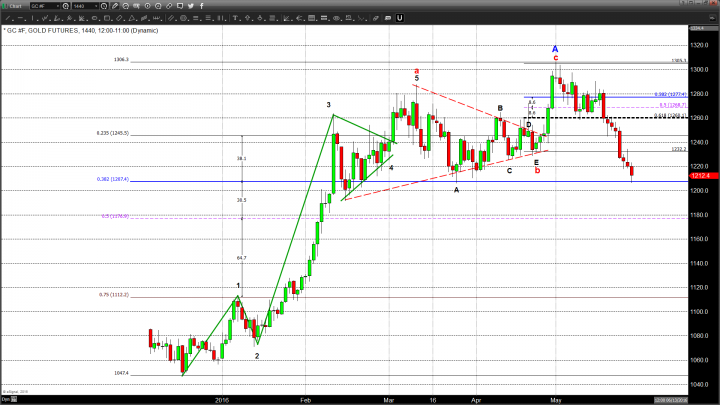Share chart on Twitter
This screenshot has width=720, height=405.
pos(191,6)
